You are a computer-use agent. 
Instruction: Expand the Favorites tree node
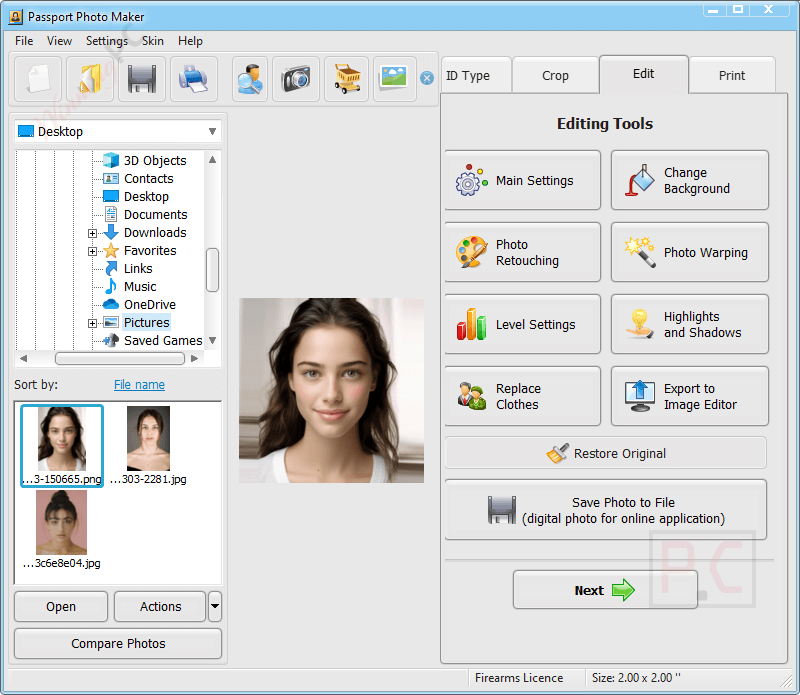pyautogui.click(x=92, y=251)
